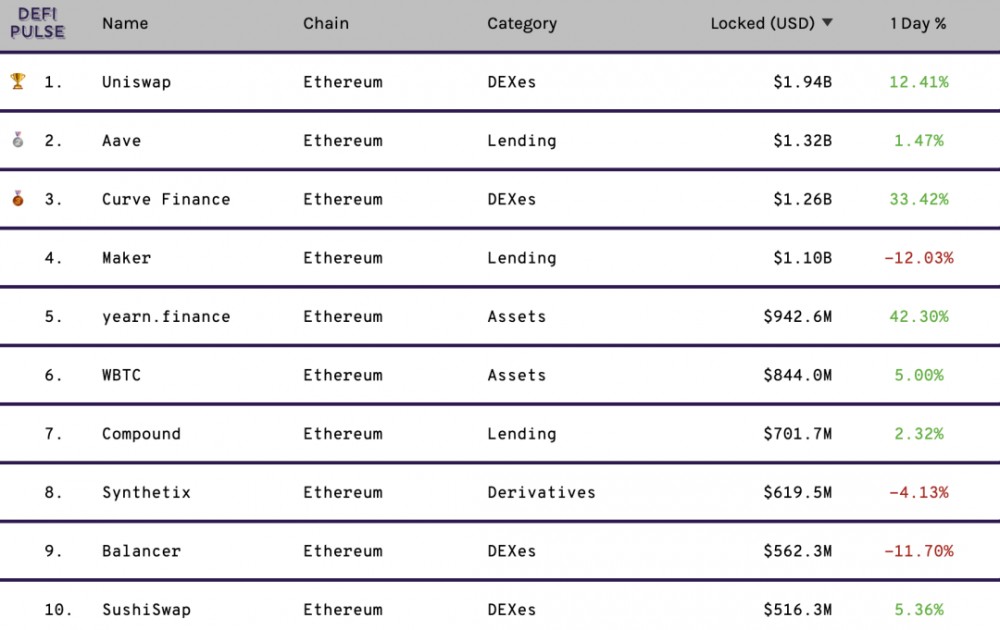The image size is (1000, 630).
Task: Click the silver medal icon beside Aave
Action: click(18, 140)
